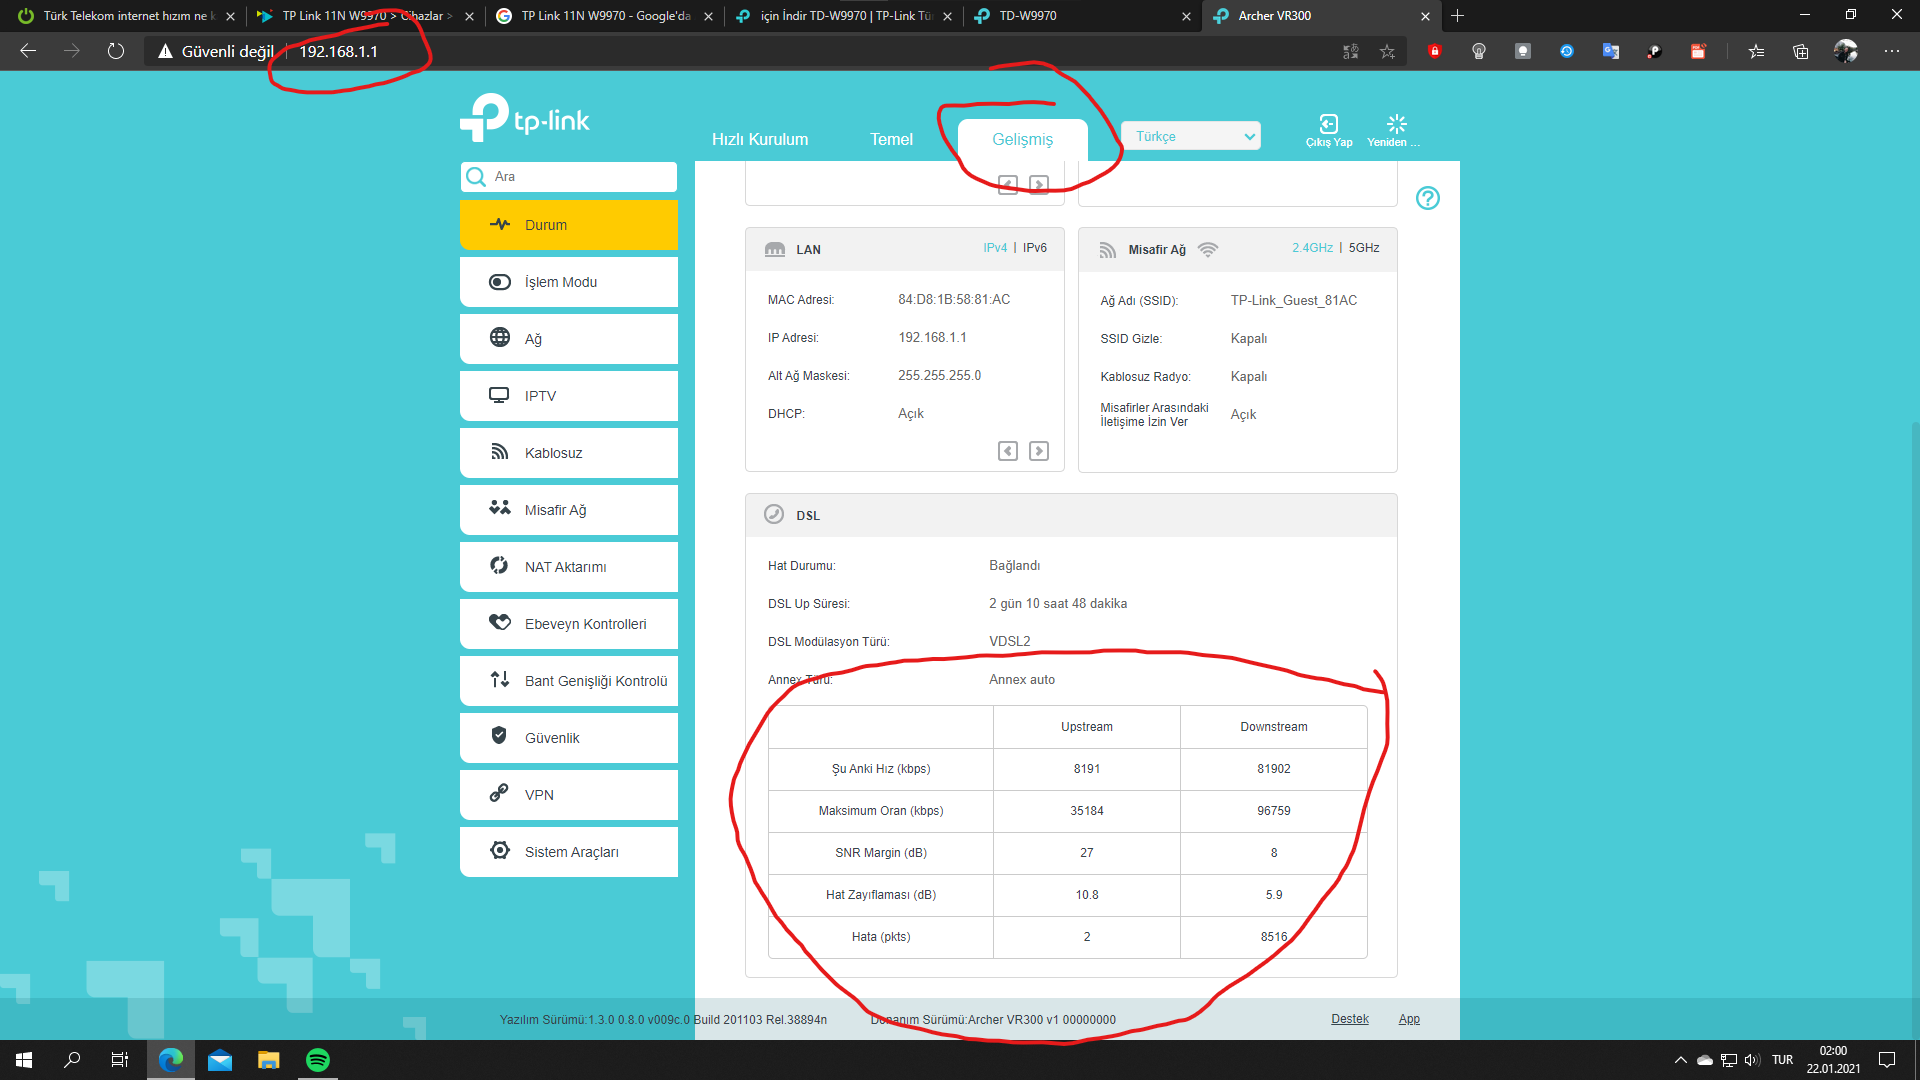Click the Çıkış Yap logout icon
Screen dimensions: 1920x1080
(1328, 125)
